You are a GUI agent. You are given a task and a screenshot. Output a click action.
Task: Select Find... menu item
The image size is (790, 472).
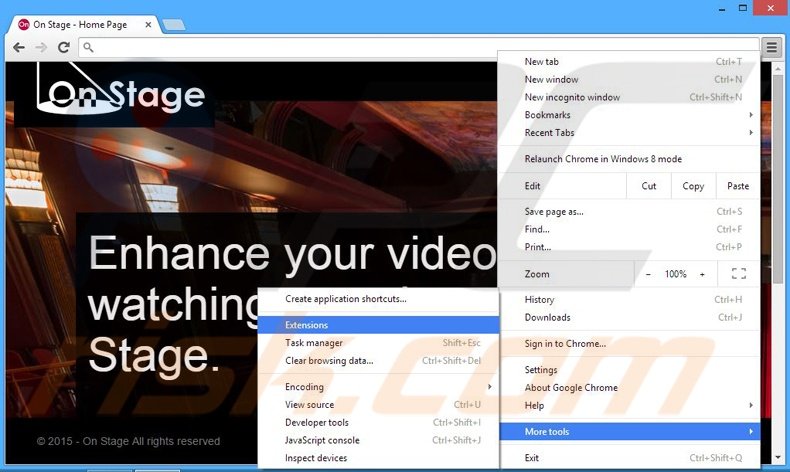[x=628, y=229]
